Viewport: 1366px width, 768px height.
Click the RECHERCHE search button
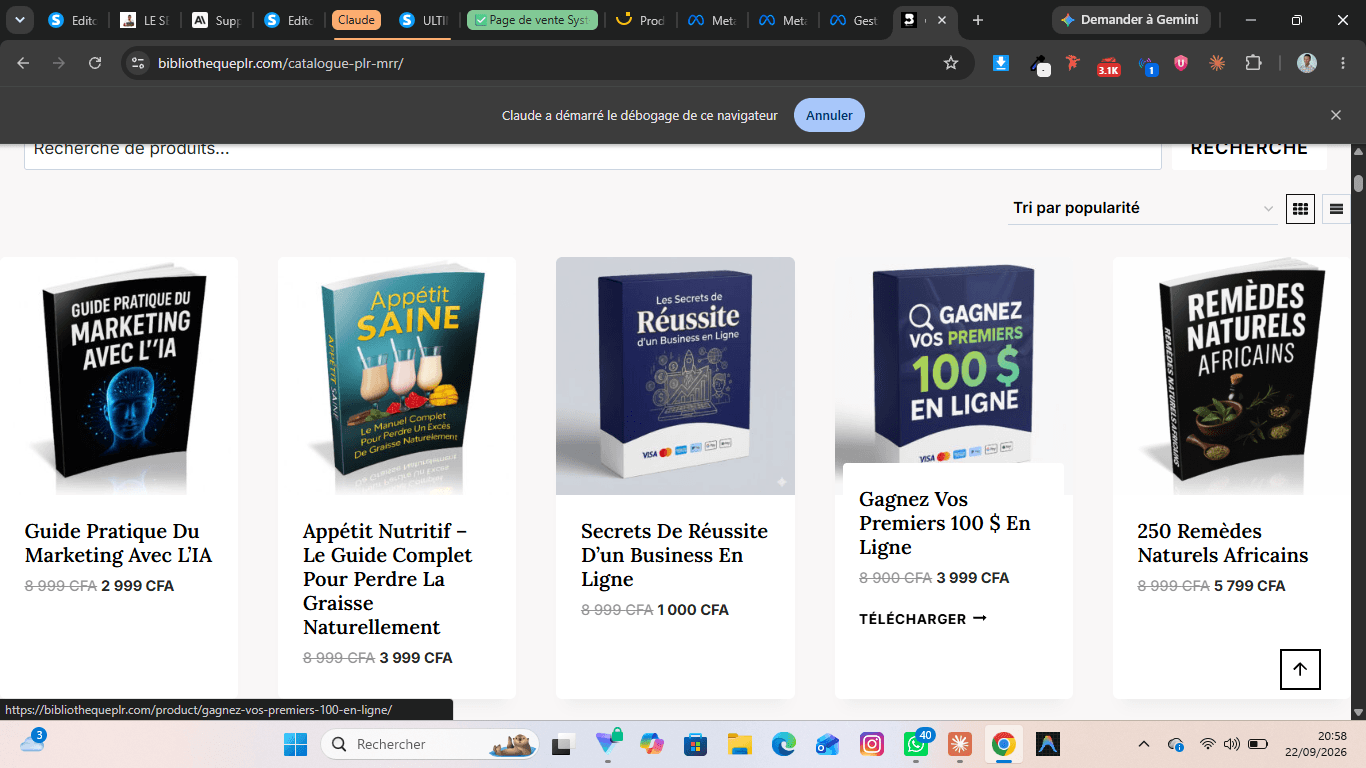[x=1249, y=148]
